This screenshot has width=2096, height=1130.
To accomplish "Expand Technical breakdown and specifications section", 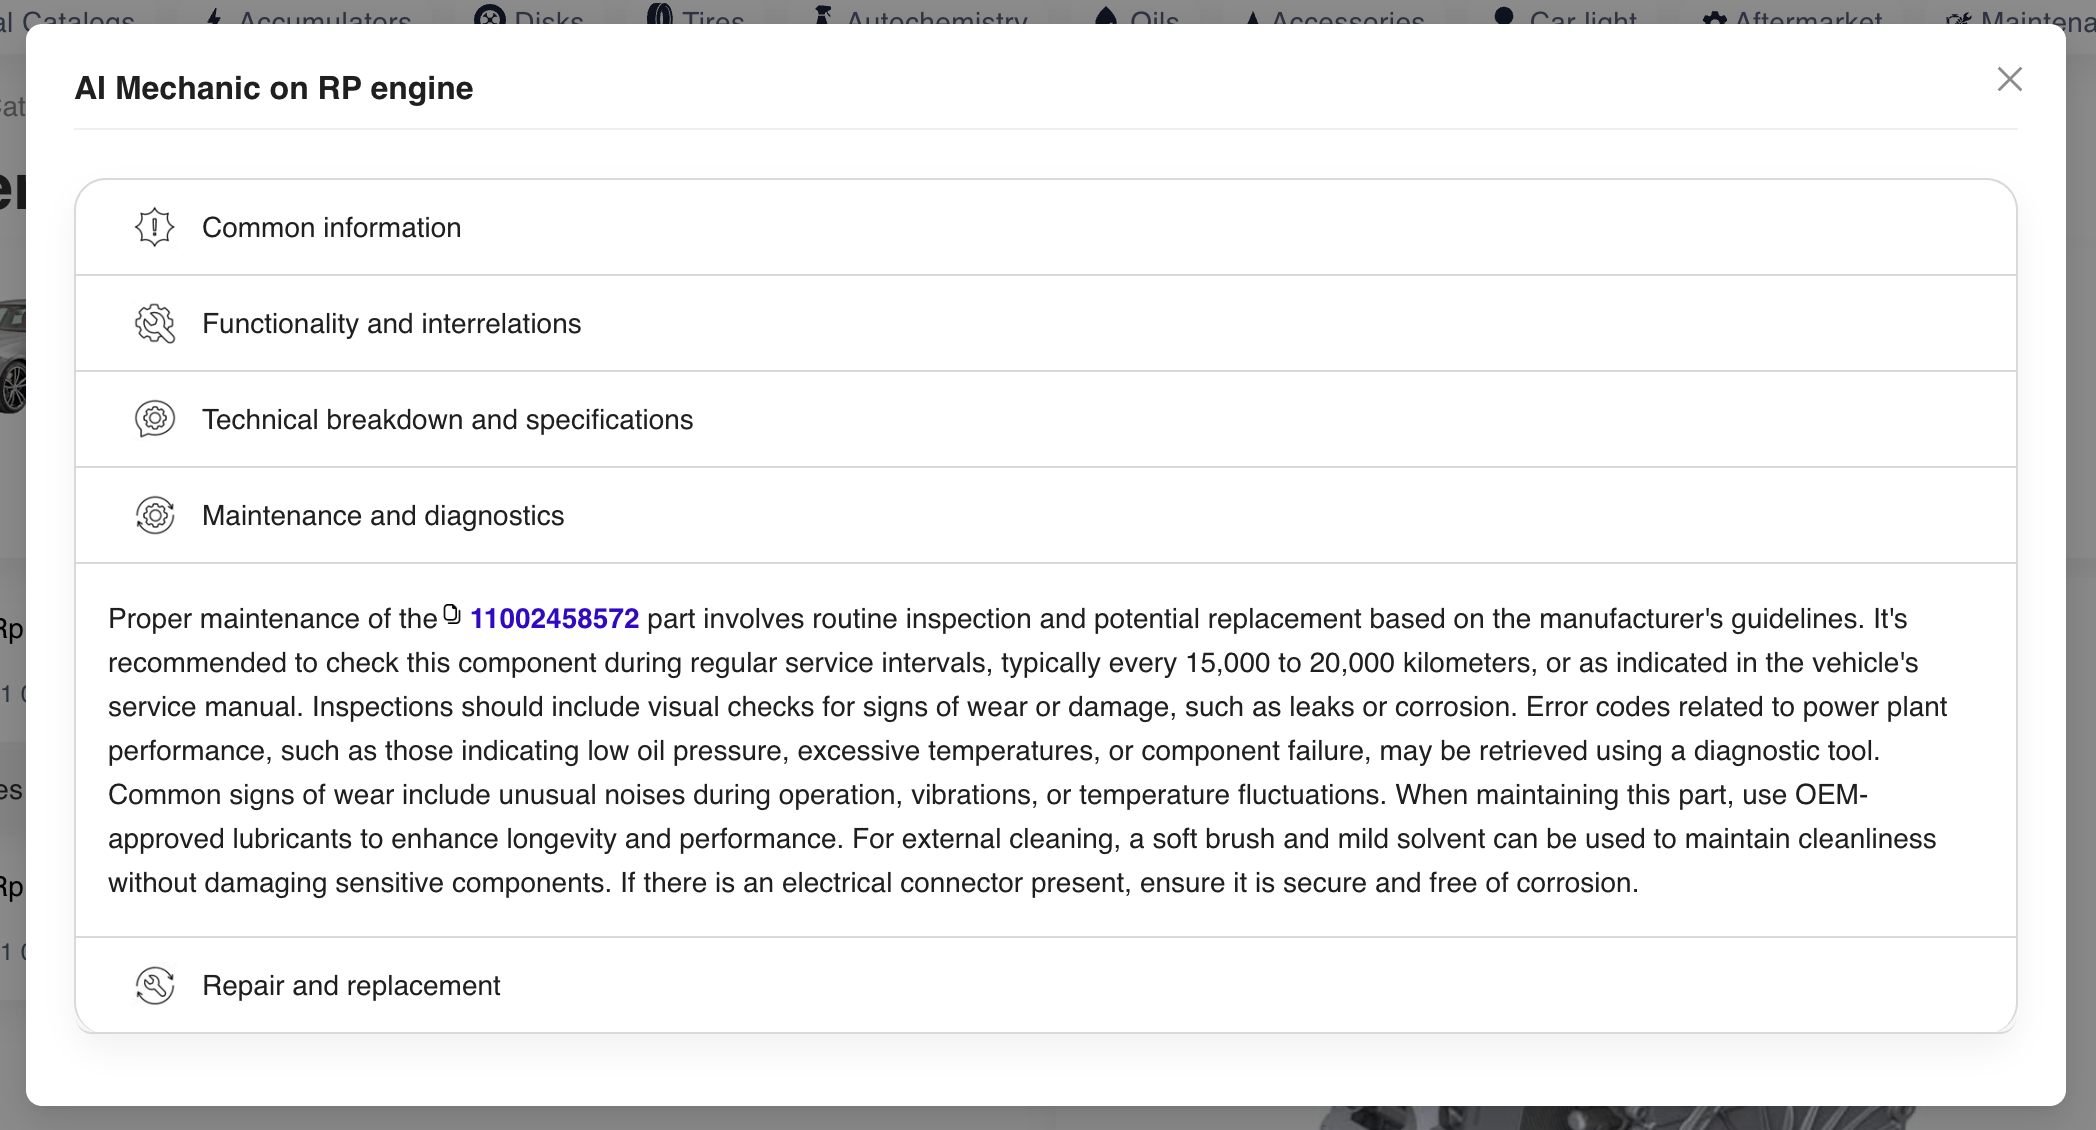I will [x=447, y=420].
